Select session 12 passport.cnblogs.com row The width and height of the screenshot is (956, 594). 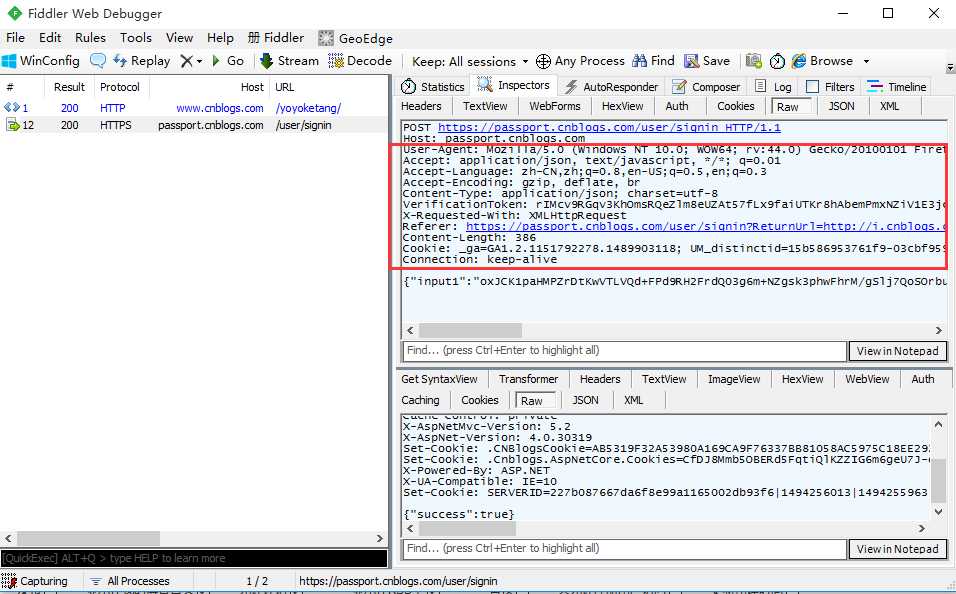coord(194,125)
